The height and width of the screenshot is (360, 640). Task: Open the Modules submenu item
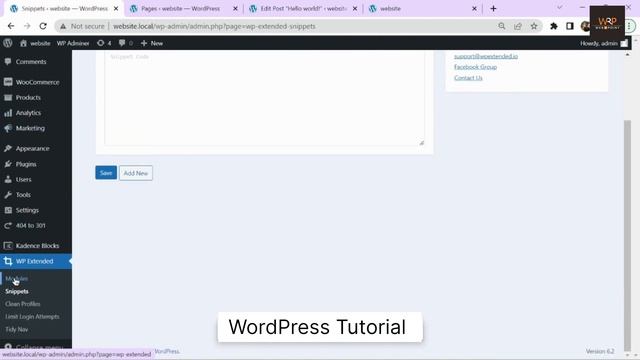pyautogui.click(x=17, y=278)
